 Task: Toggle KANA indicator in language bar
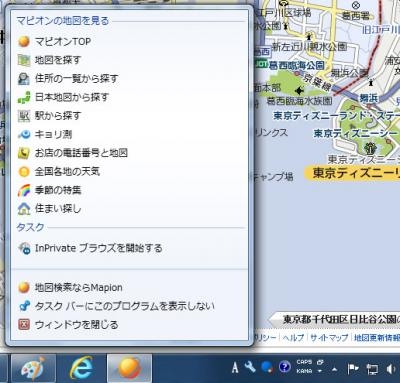pyautogui.click(x=304, y=371)
